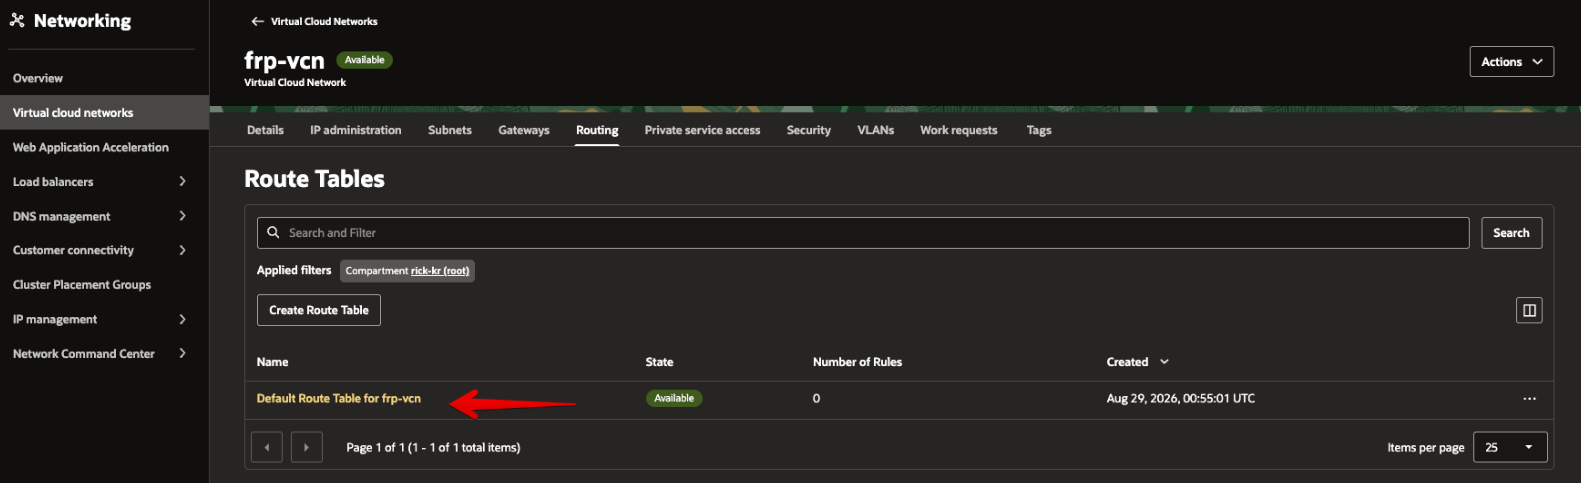The width and height of the screenshot is (1581, 483).
Task: Expand Network Command Center chevron
Action: click(182, 353)
